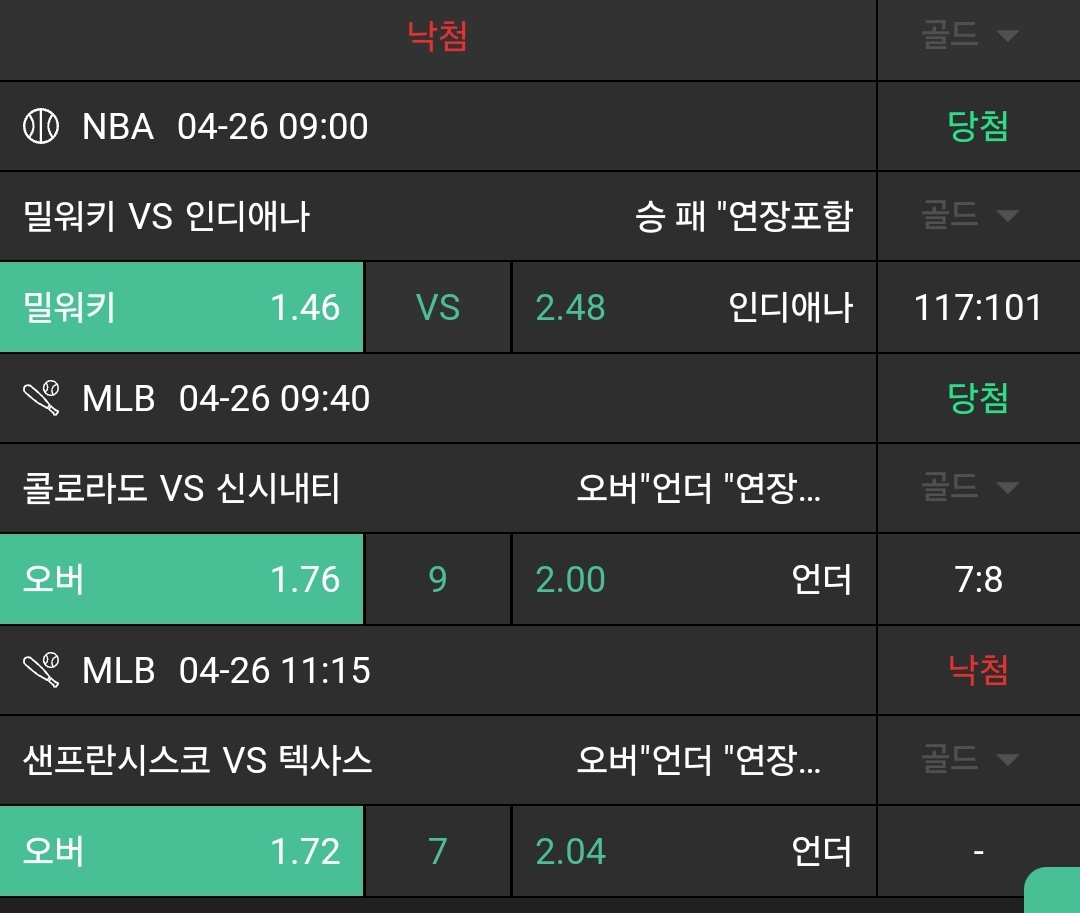The width and height of the screenshot is (1080, 913).
Task: Click the 117:101 final score cell
Action: 978,308
